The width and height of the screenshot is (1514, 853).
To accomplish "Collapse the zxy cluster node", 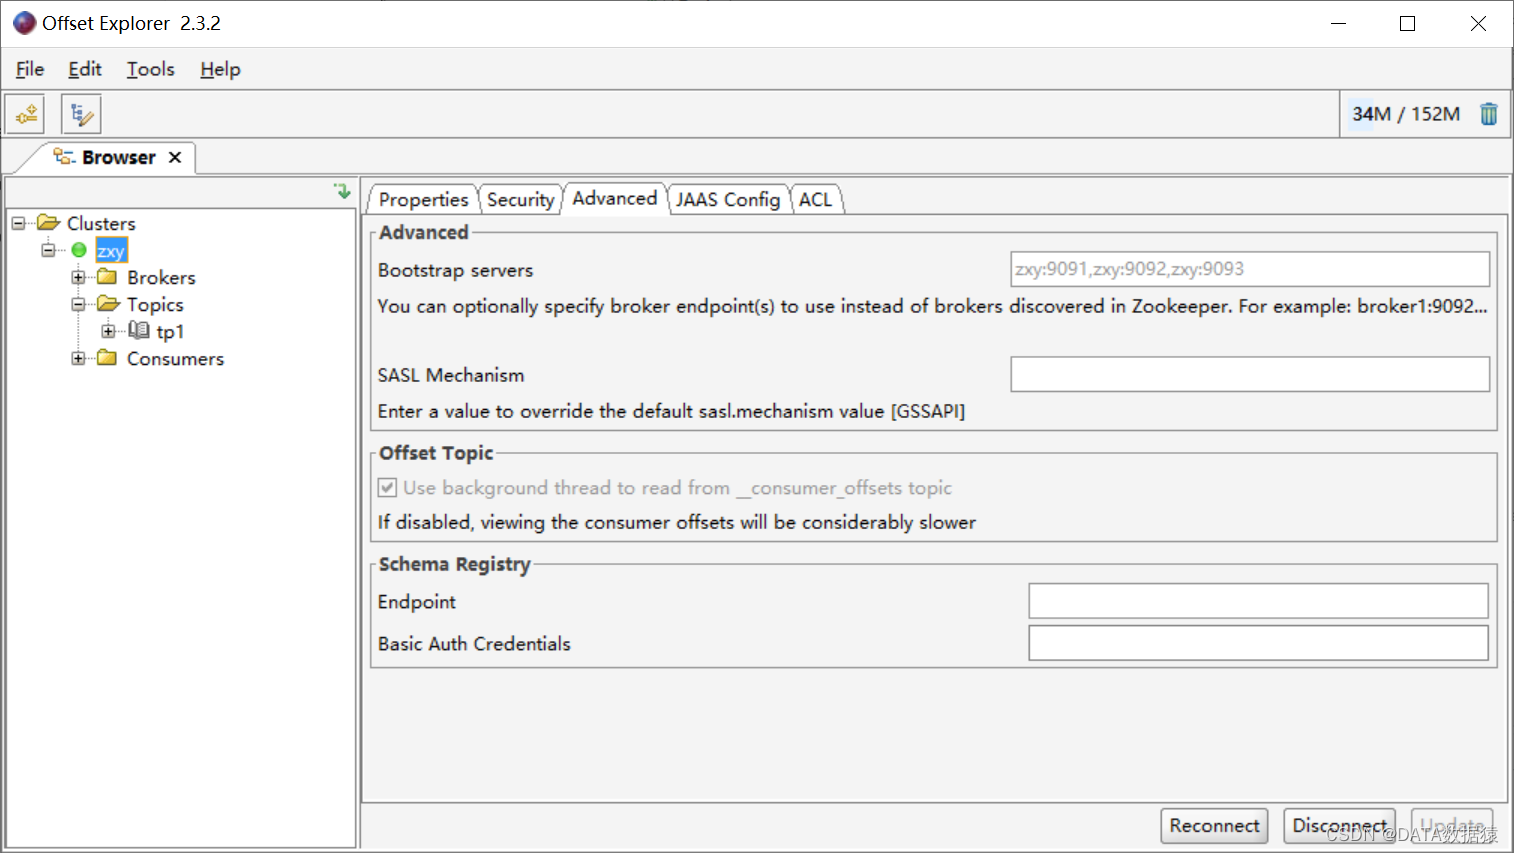I will (x=48, y=250).
